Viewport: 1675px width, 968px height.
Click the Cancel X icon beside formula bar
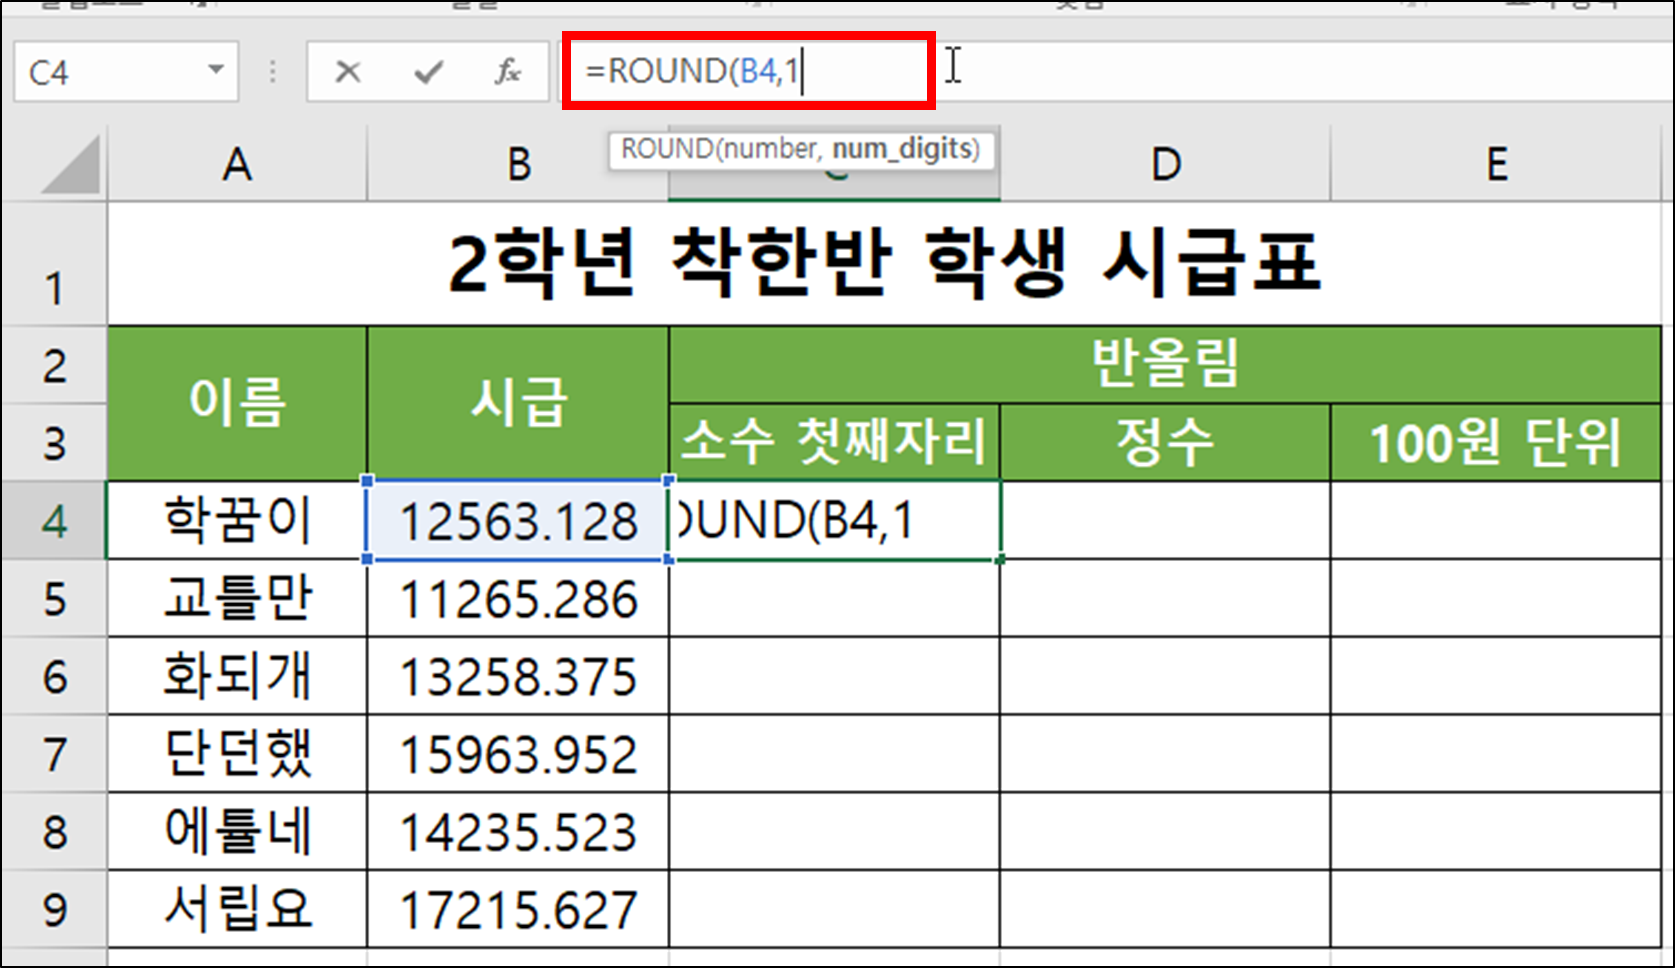347,71
